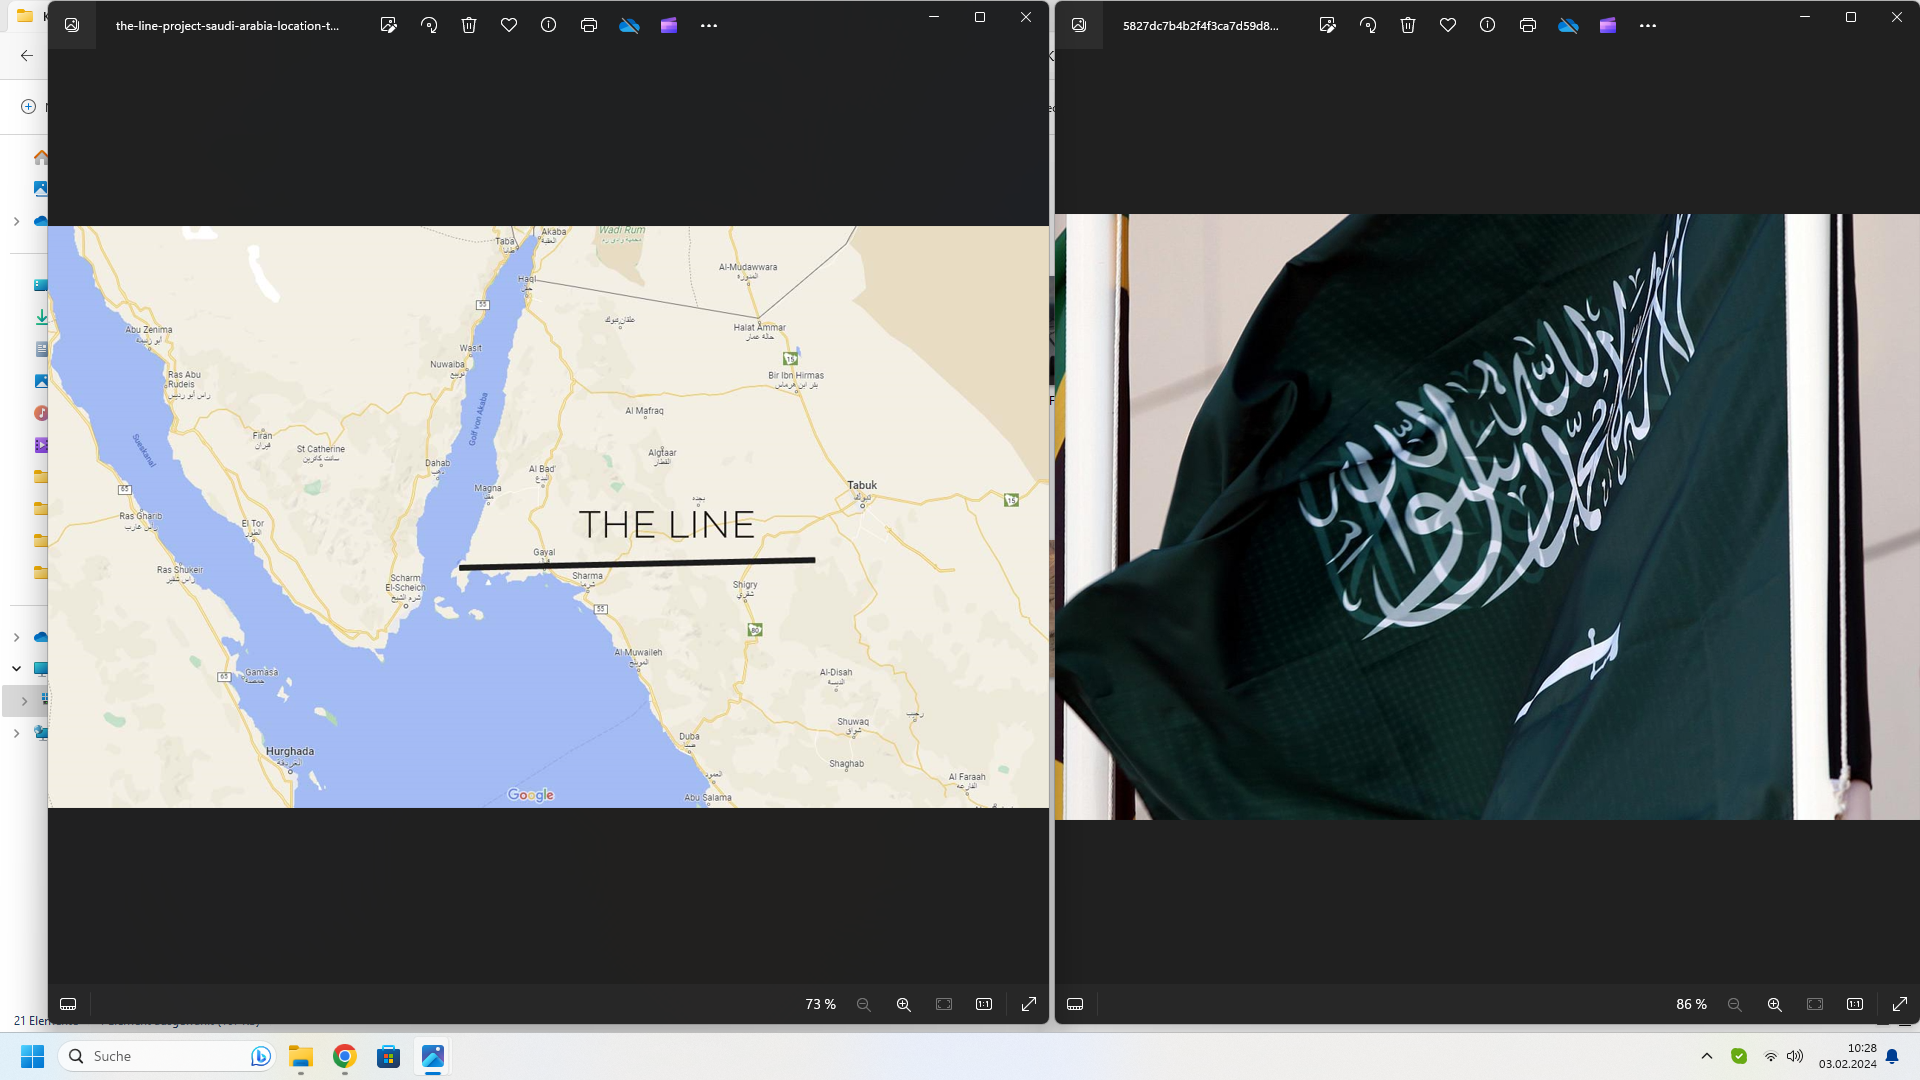Image resolution: width=1920 pixels, height=1080 pixels.
Task: Open Clipchamp icon in left Photos window
Action: click(669, 26)
